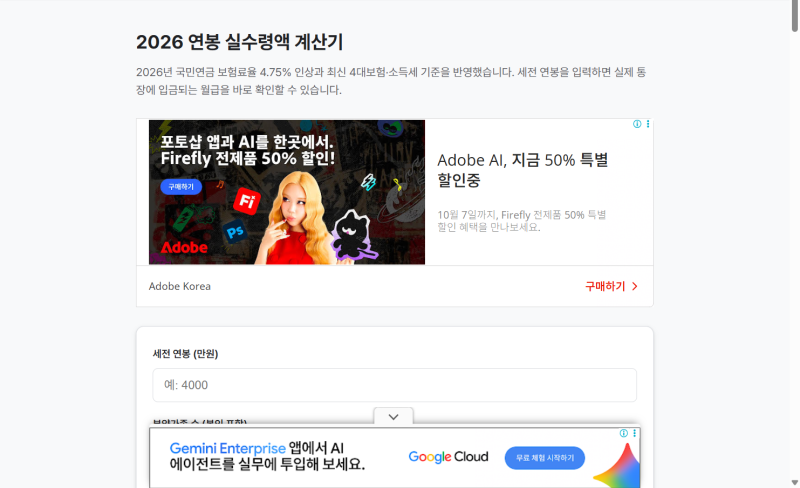Click the blue 구매하기 button in Adobe banner
Screen dimensions: 800x488
181,187
